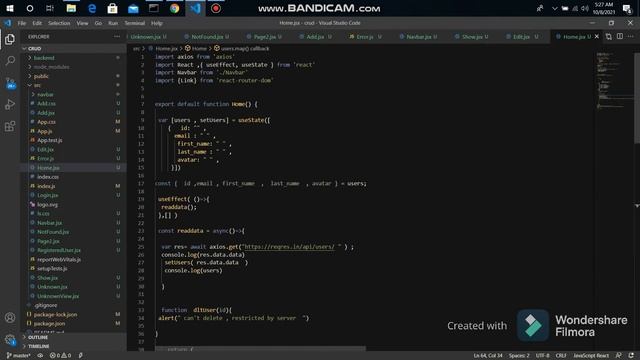
Task: Open Source Control view in activity bar
Action: [10, 83]
